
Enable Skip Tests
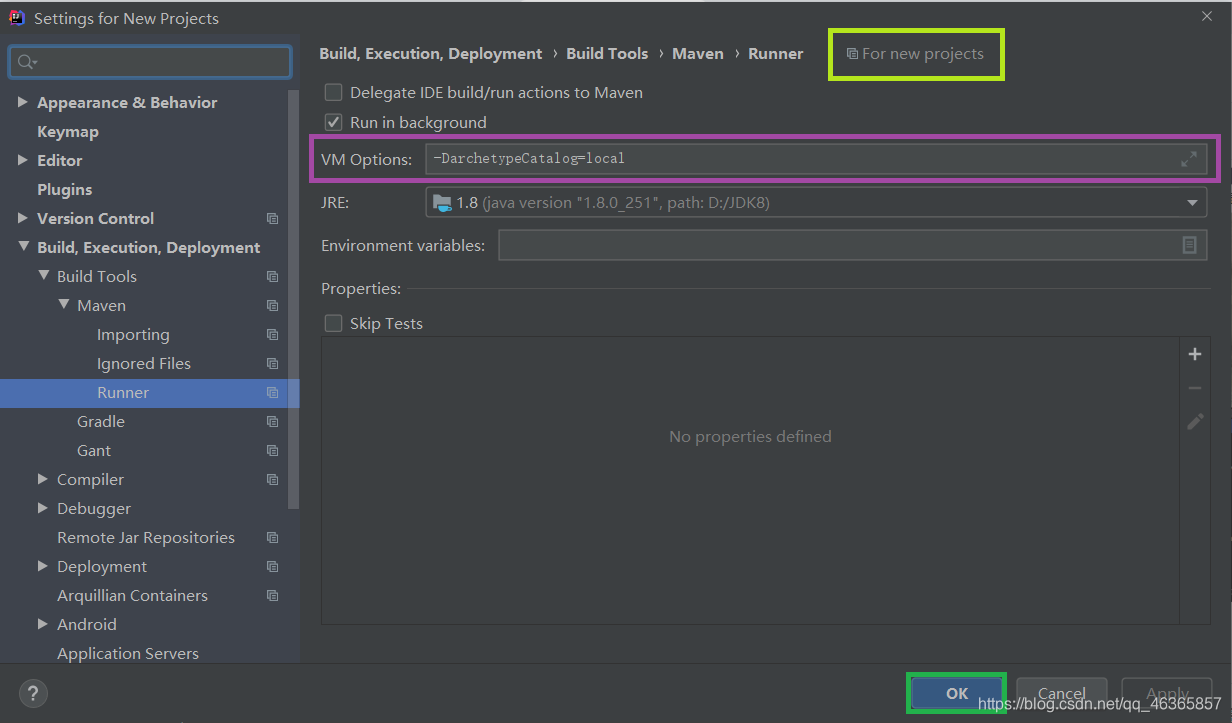333,323
